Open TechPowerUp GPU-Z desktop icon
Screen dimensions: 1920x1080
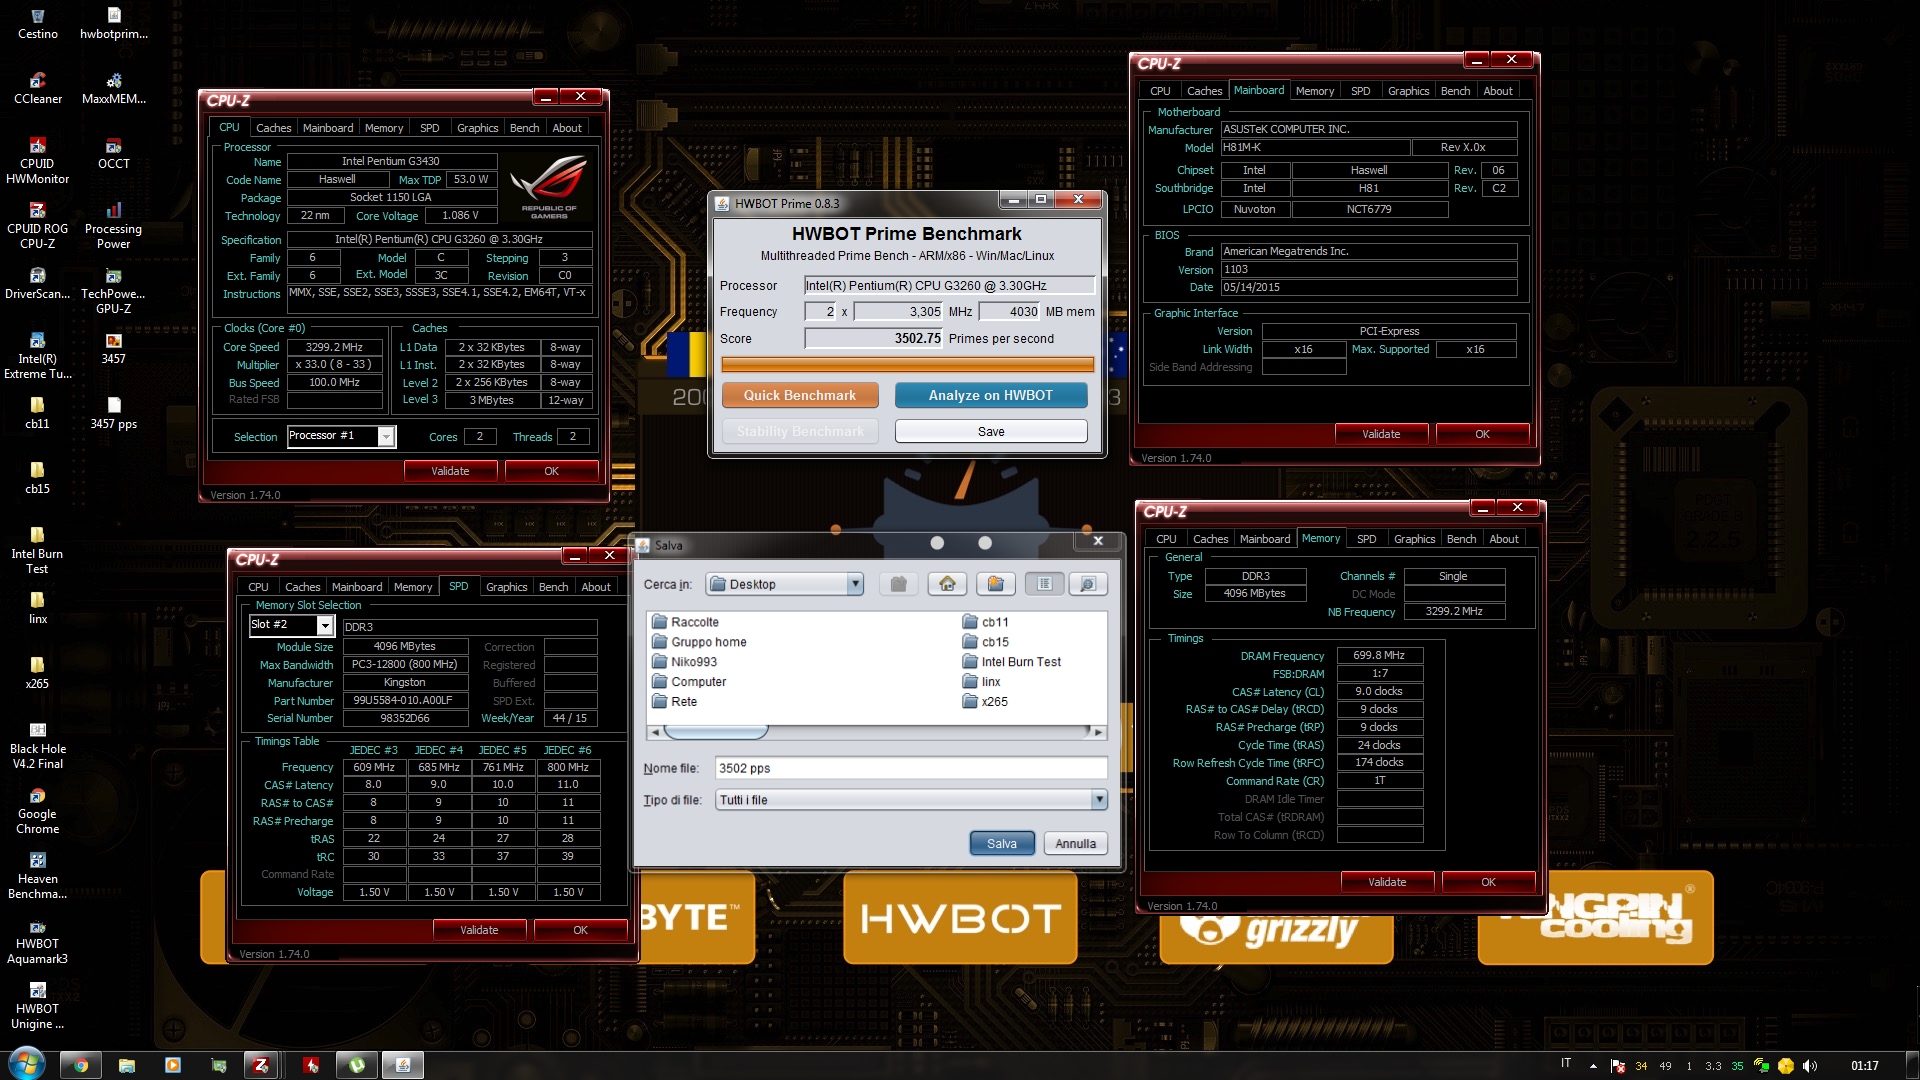(113, 292)
